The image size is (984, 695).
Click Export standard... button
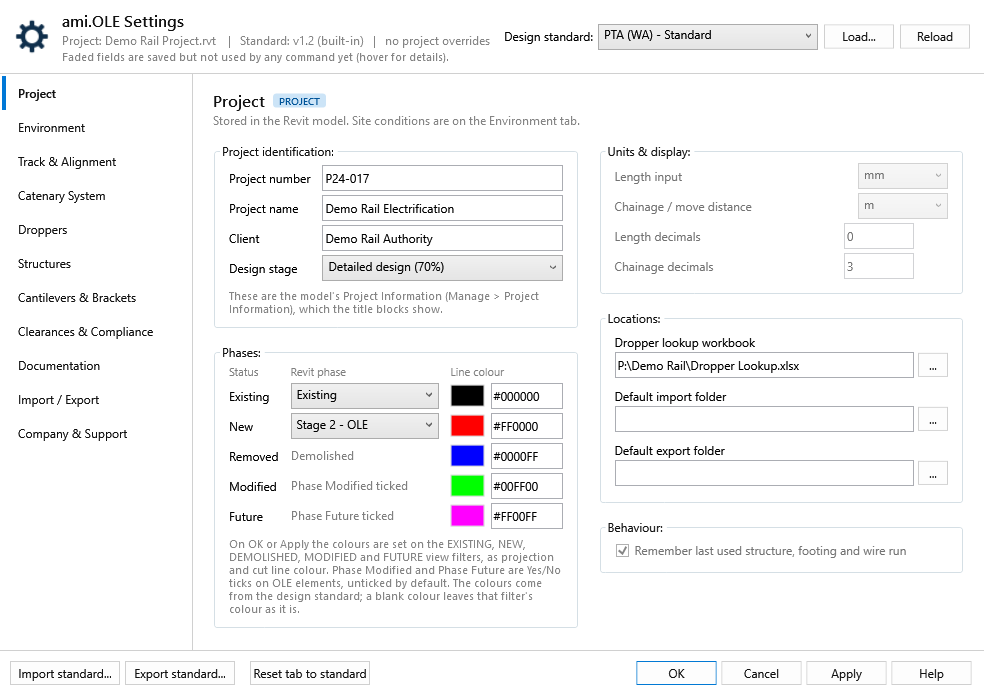[180, 674]
